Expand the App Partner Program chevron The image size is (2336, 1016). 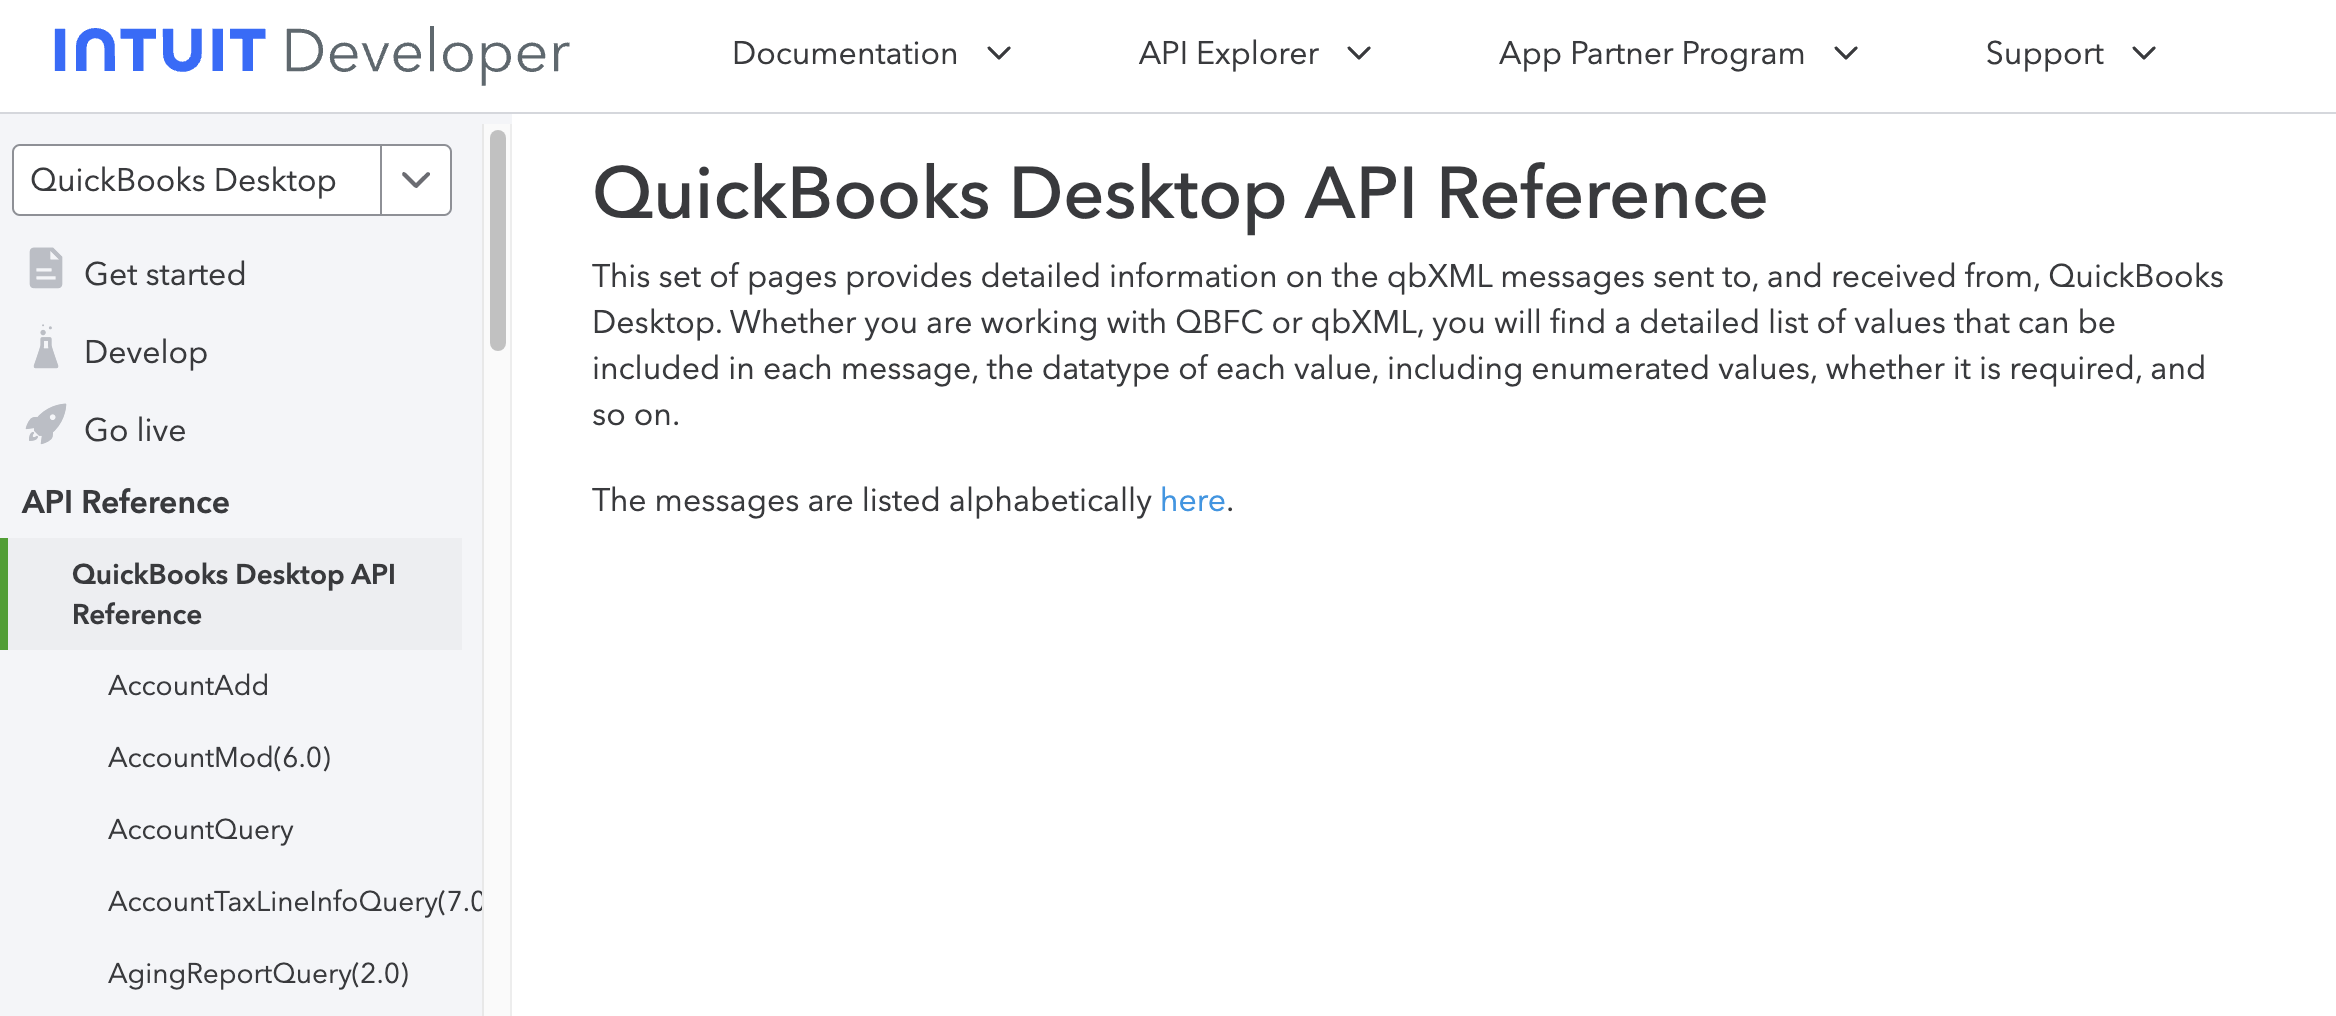tap(1845, 53)
